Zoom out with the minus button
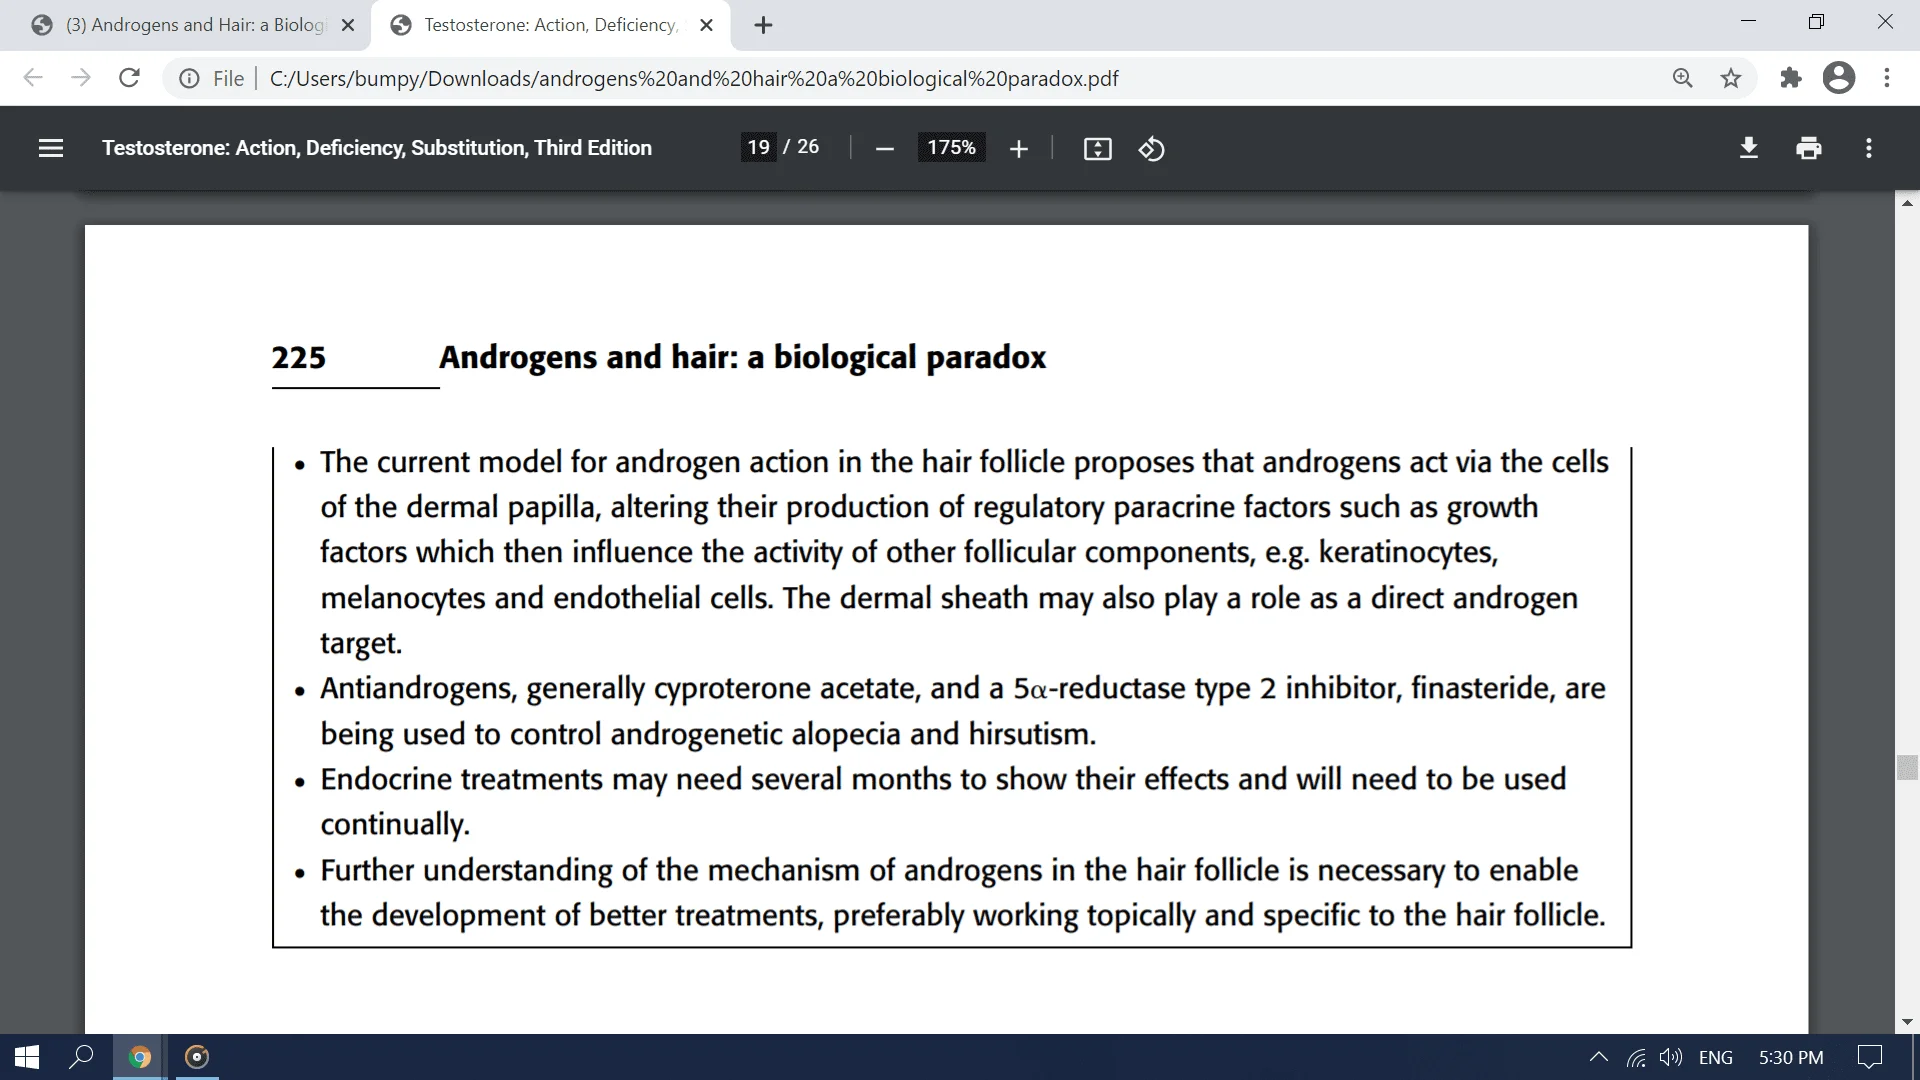The image size is (1920, 1080). pyautogui.click(x=884, y=149)
